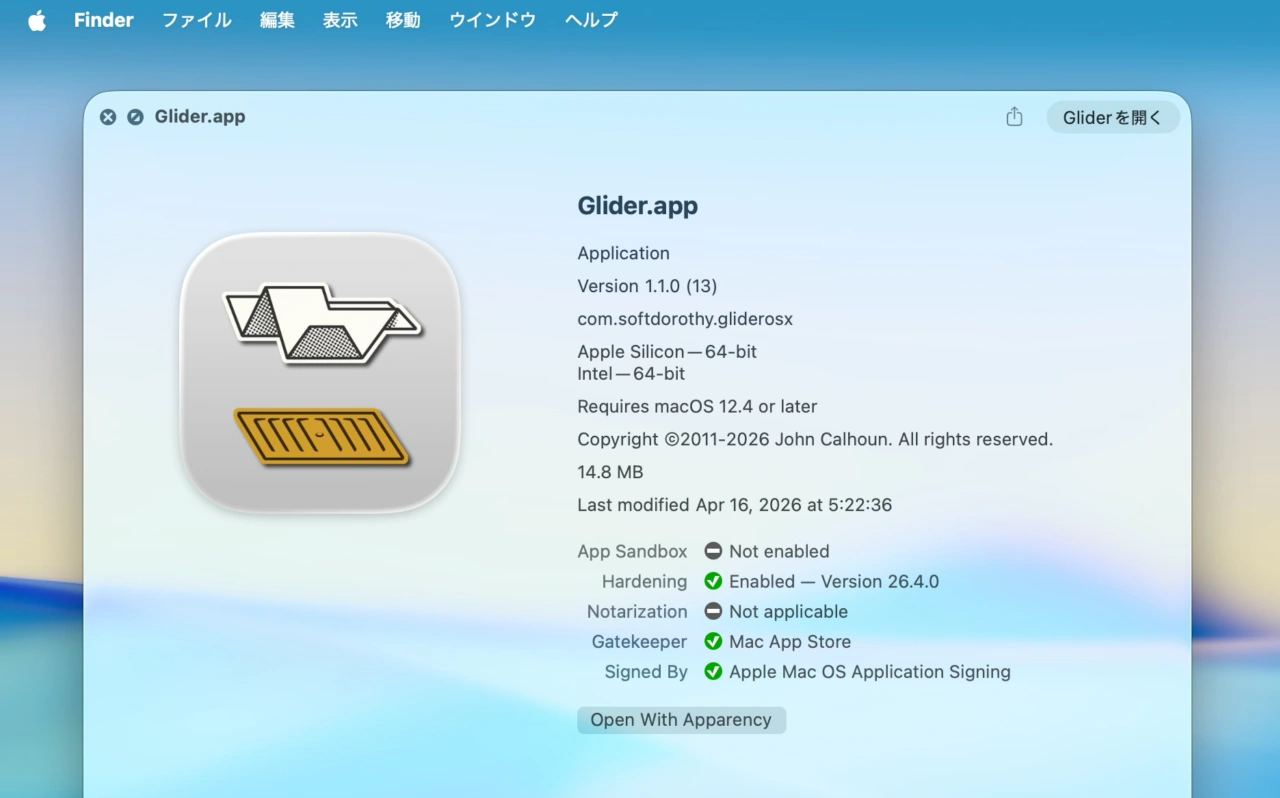This screenshot has width=1280, height=798.
Task: Open the ウインドウ menu
Action: pyautogui.click(x=492, y=20)
